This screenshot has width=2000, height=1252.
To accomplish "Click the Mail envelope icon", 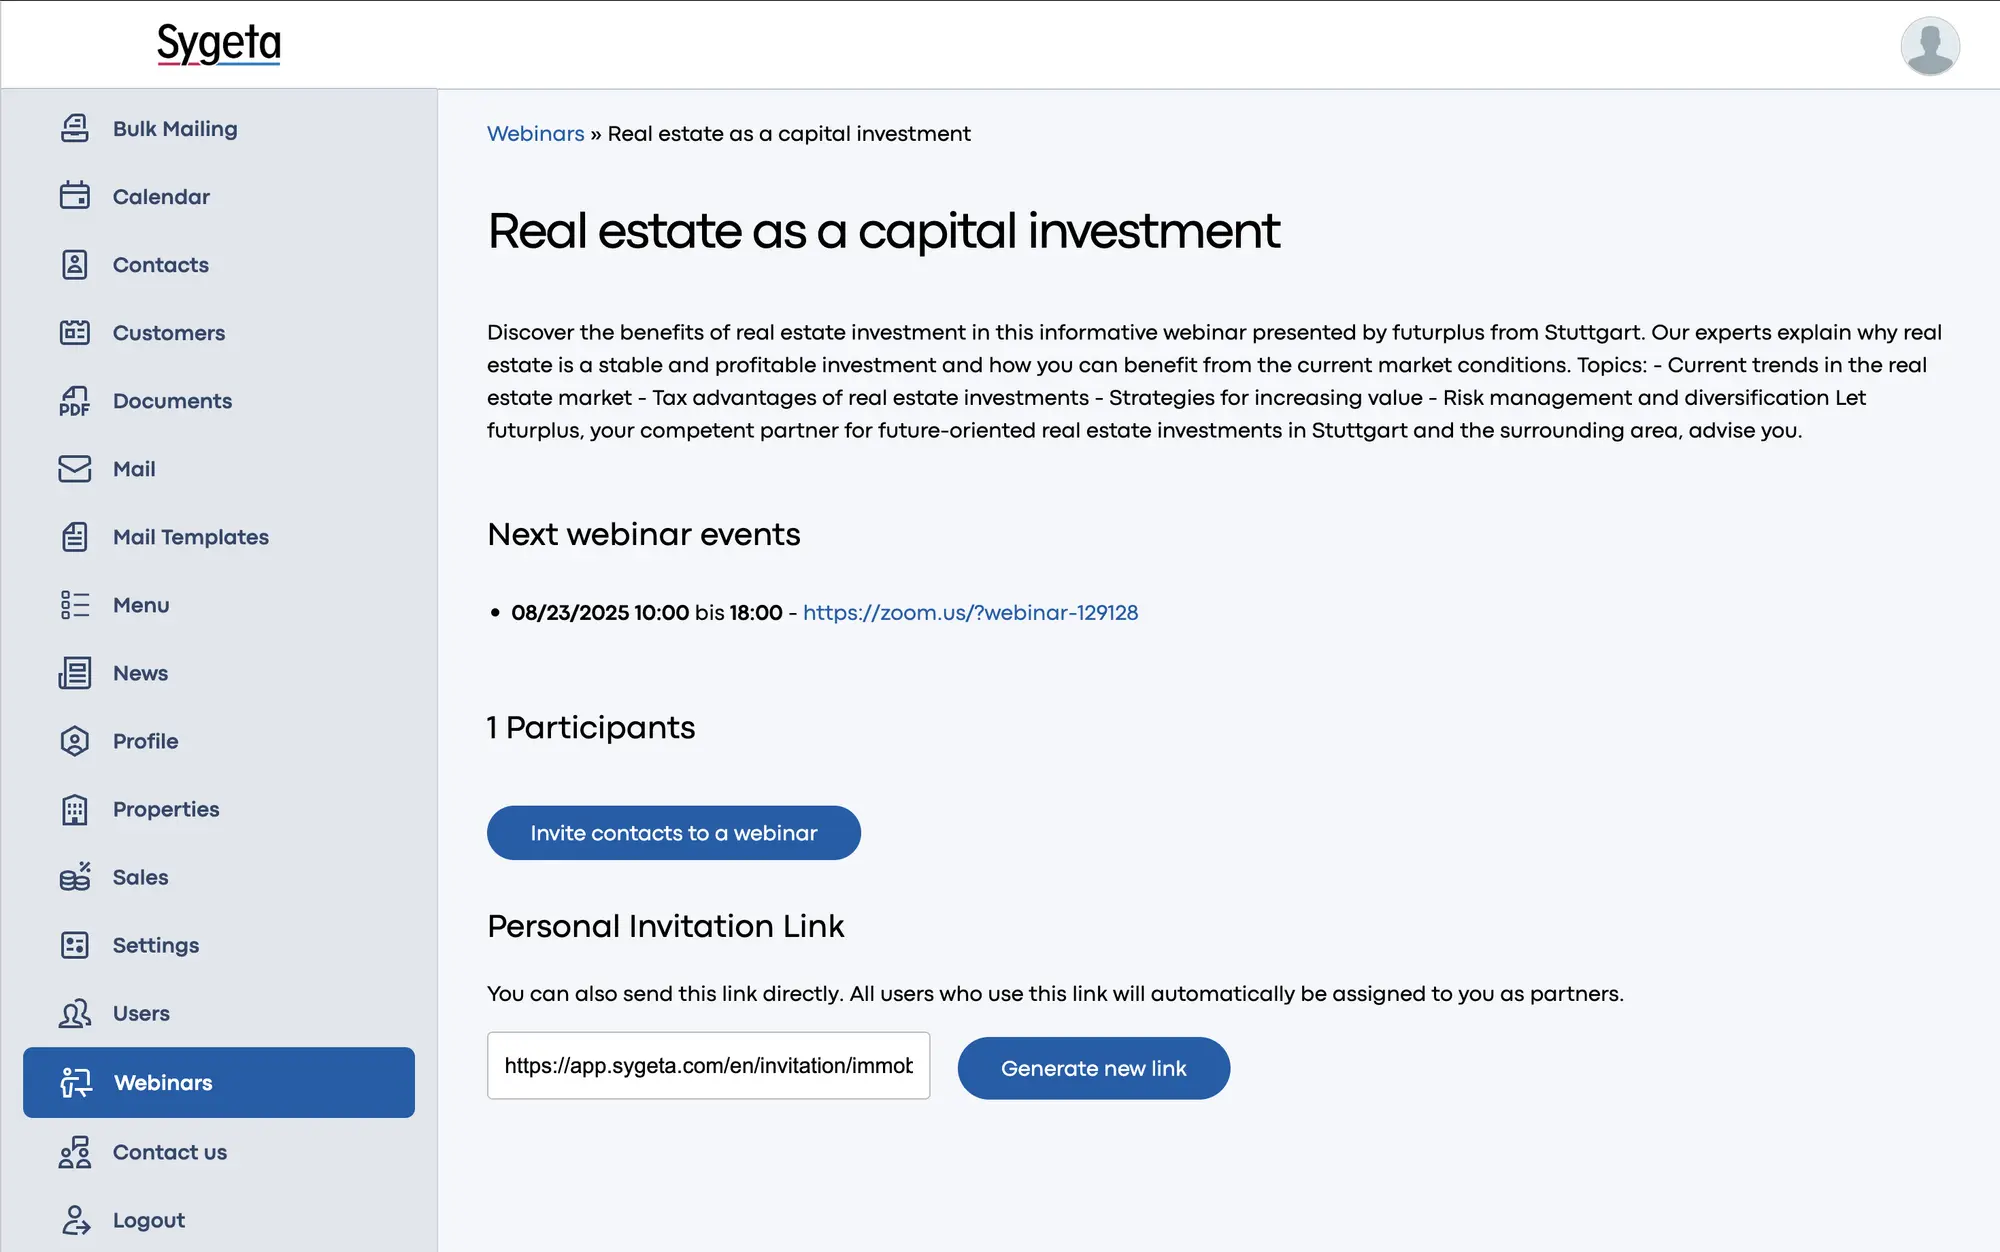I will 75,468.
